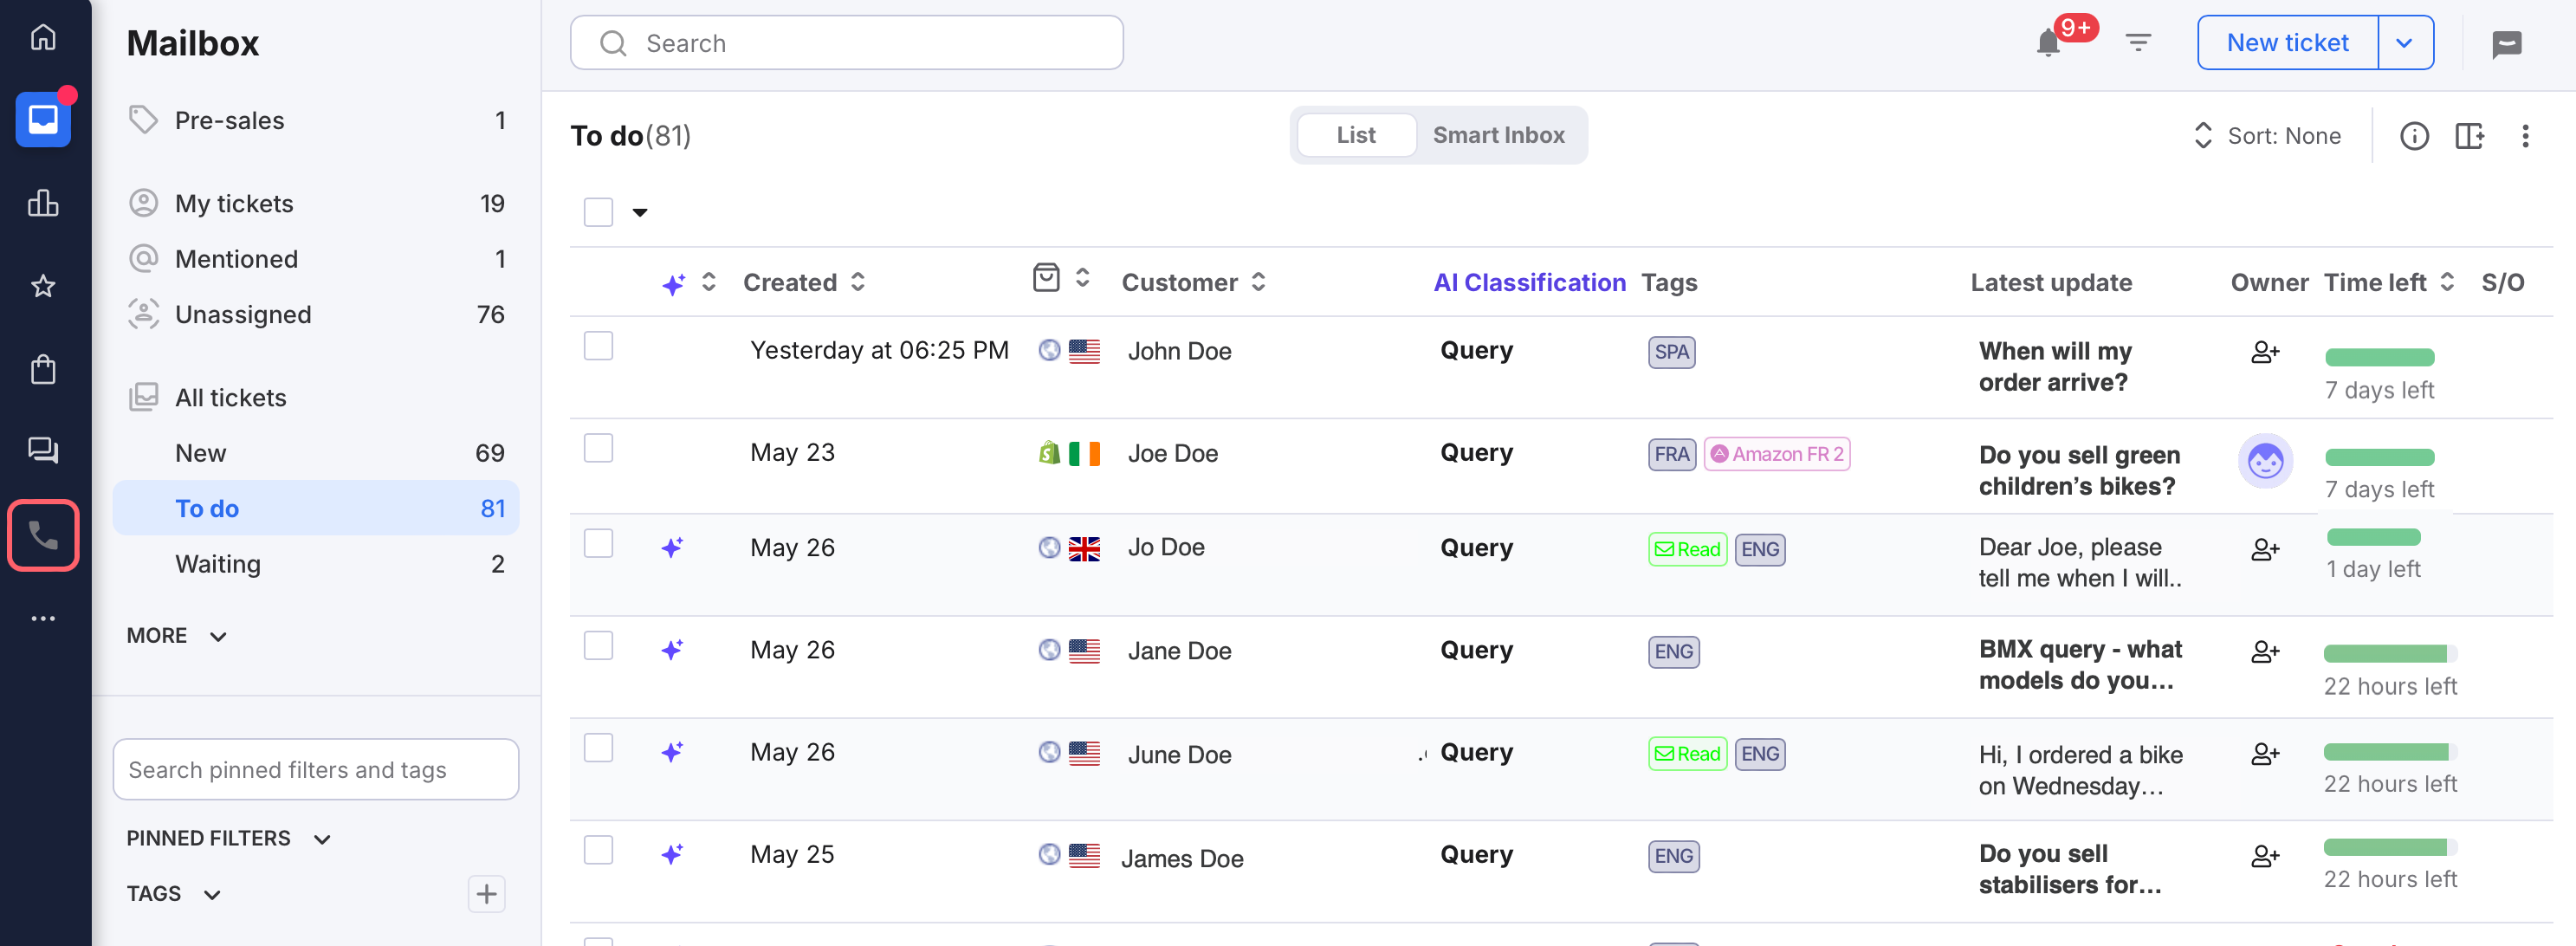Click the AI Classification column header
2576x946 pixels.
[x=1529, y=283]
